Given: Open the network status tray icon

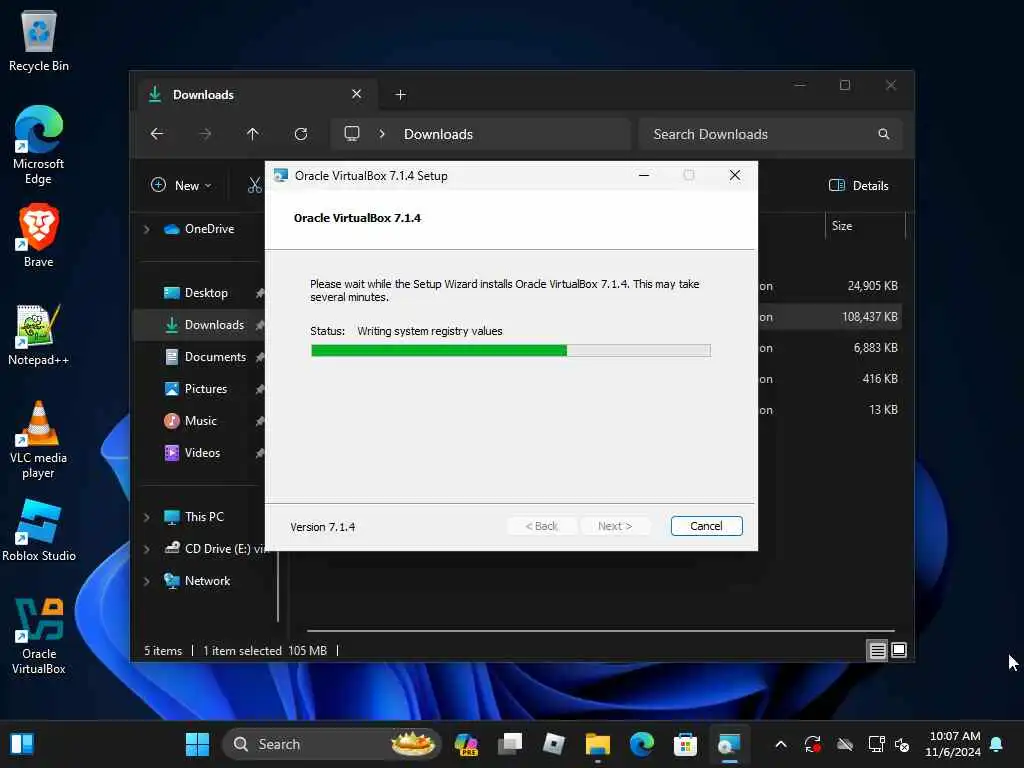Looking at the screenshot, I should pyautogui.click(x=876, y=744).
